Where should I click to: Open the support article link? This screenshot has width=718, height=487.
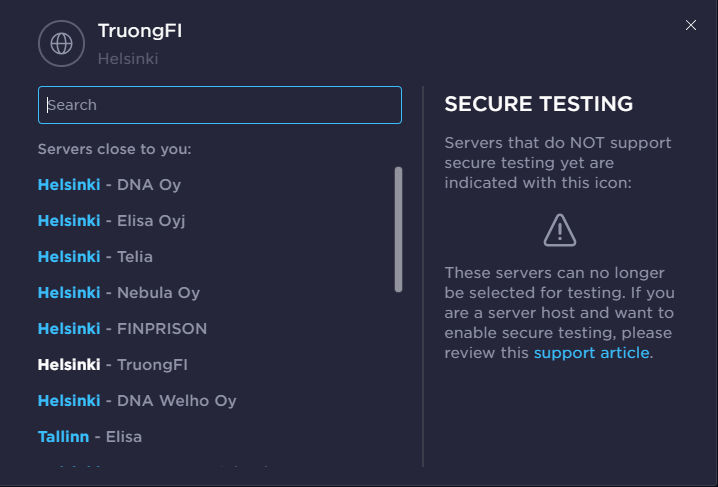point(591,353)
